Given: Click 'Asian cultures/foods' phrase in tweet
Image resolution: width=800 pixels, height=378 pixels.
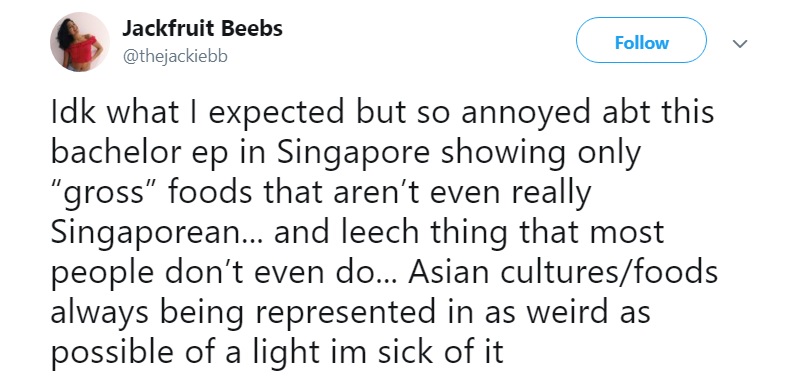Looking at the screenshot, I should pyautogui.click(x=563, y=271).
